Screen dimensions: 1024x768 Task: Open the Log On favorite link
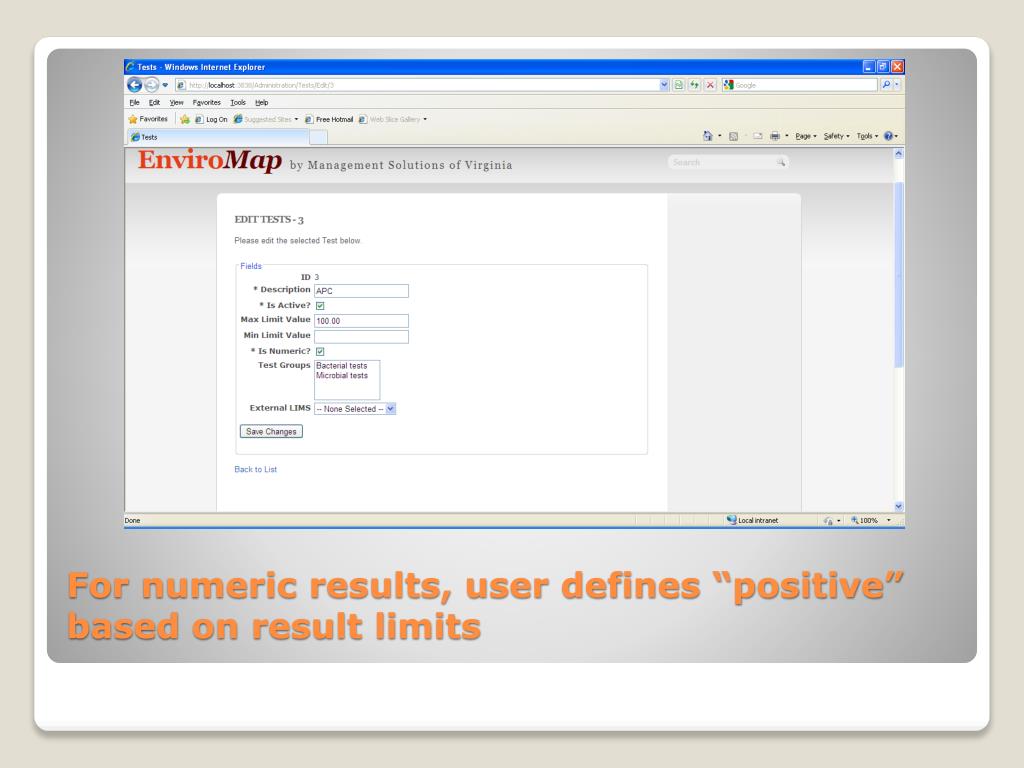[211, 120]
